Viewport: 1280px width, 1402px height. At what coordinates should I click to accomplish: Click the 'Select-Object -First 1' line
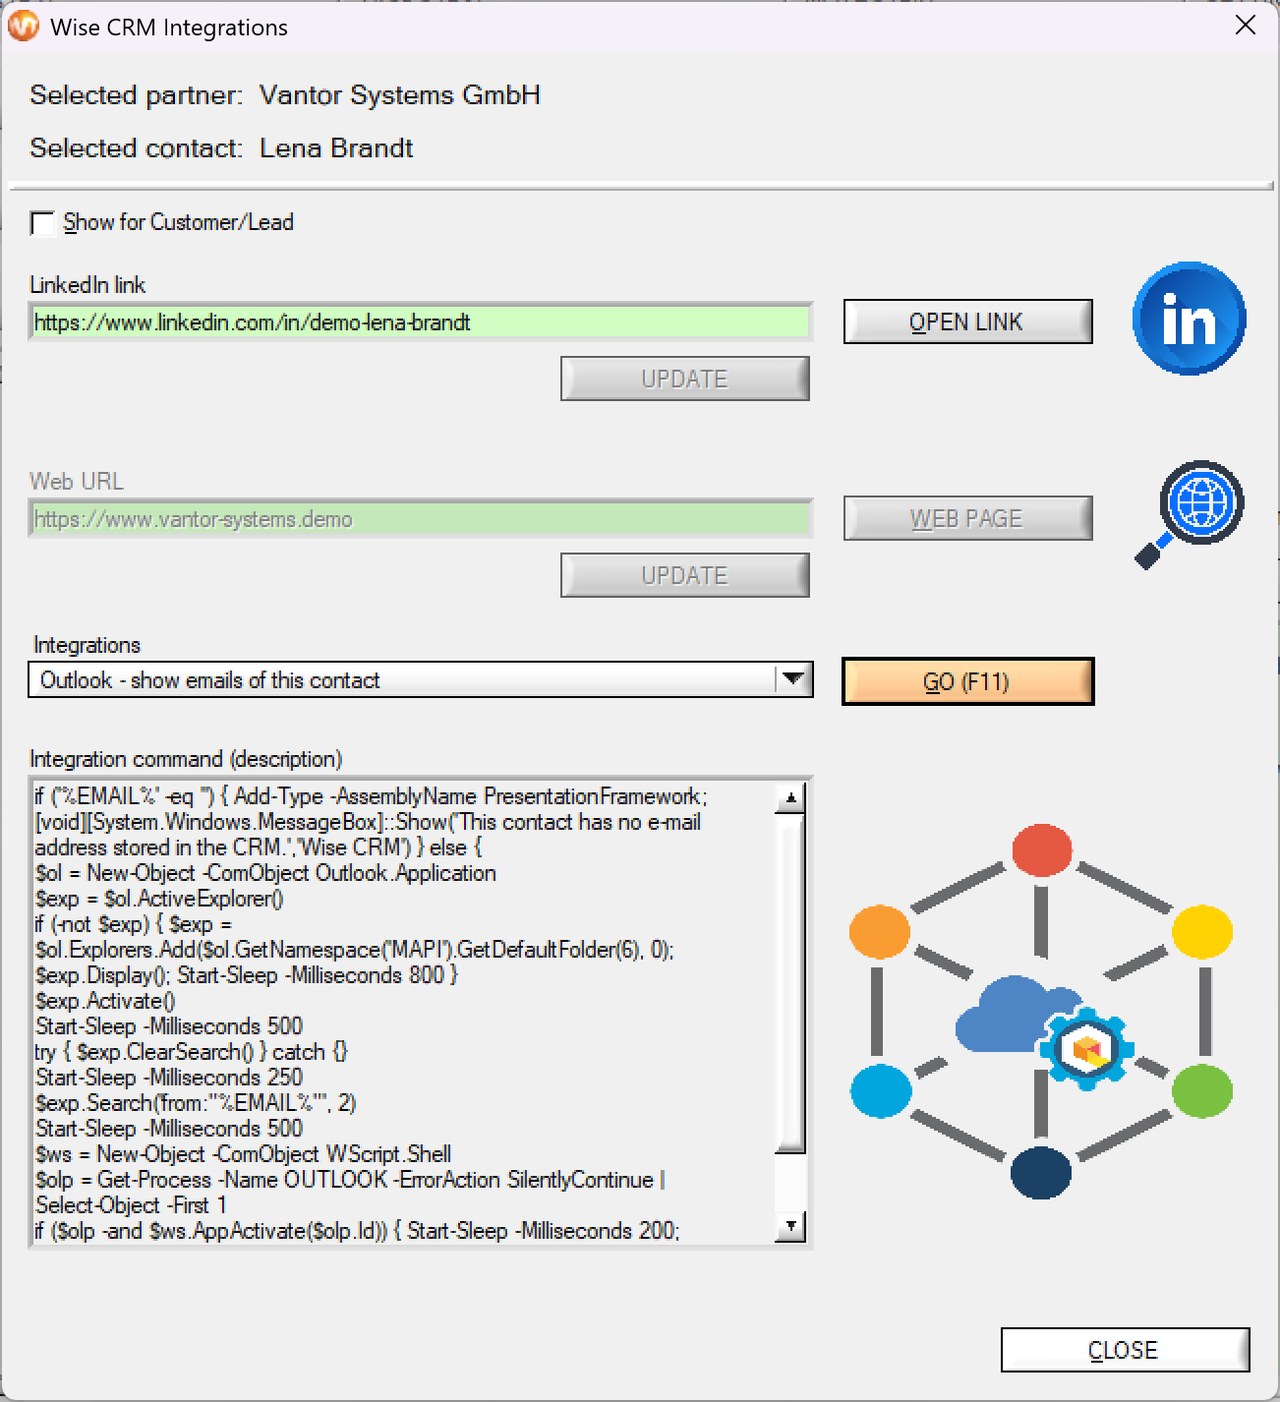[131, 1205]
